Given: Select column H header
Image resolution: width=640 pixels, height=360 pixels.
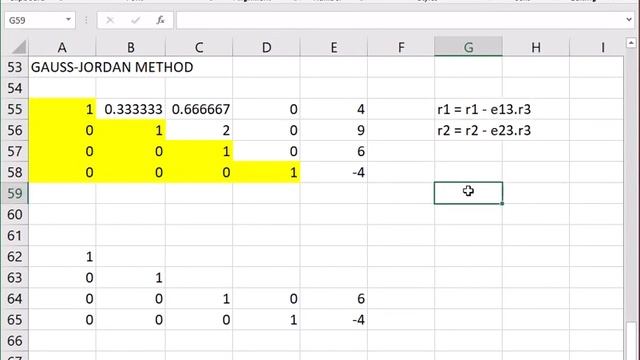Looking at the screenshot, I should (x=536, y=47).
